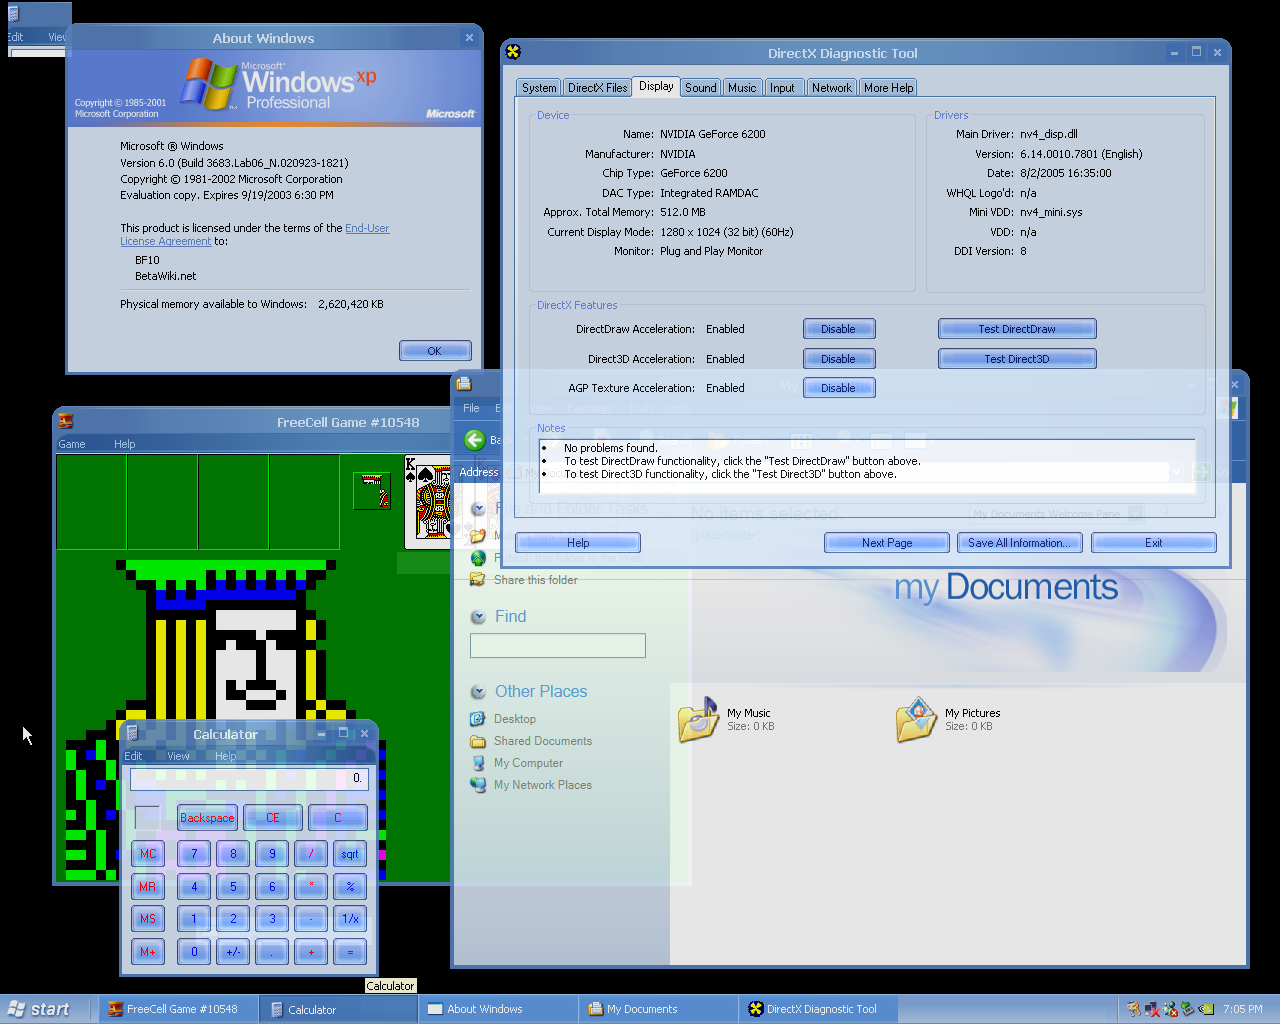The width and height of the screenshot is (1280, 1024).
Task: Open the Edit menu in Calculator
Action: tap(133, 756)
